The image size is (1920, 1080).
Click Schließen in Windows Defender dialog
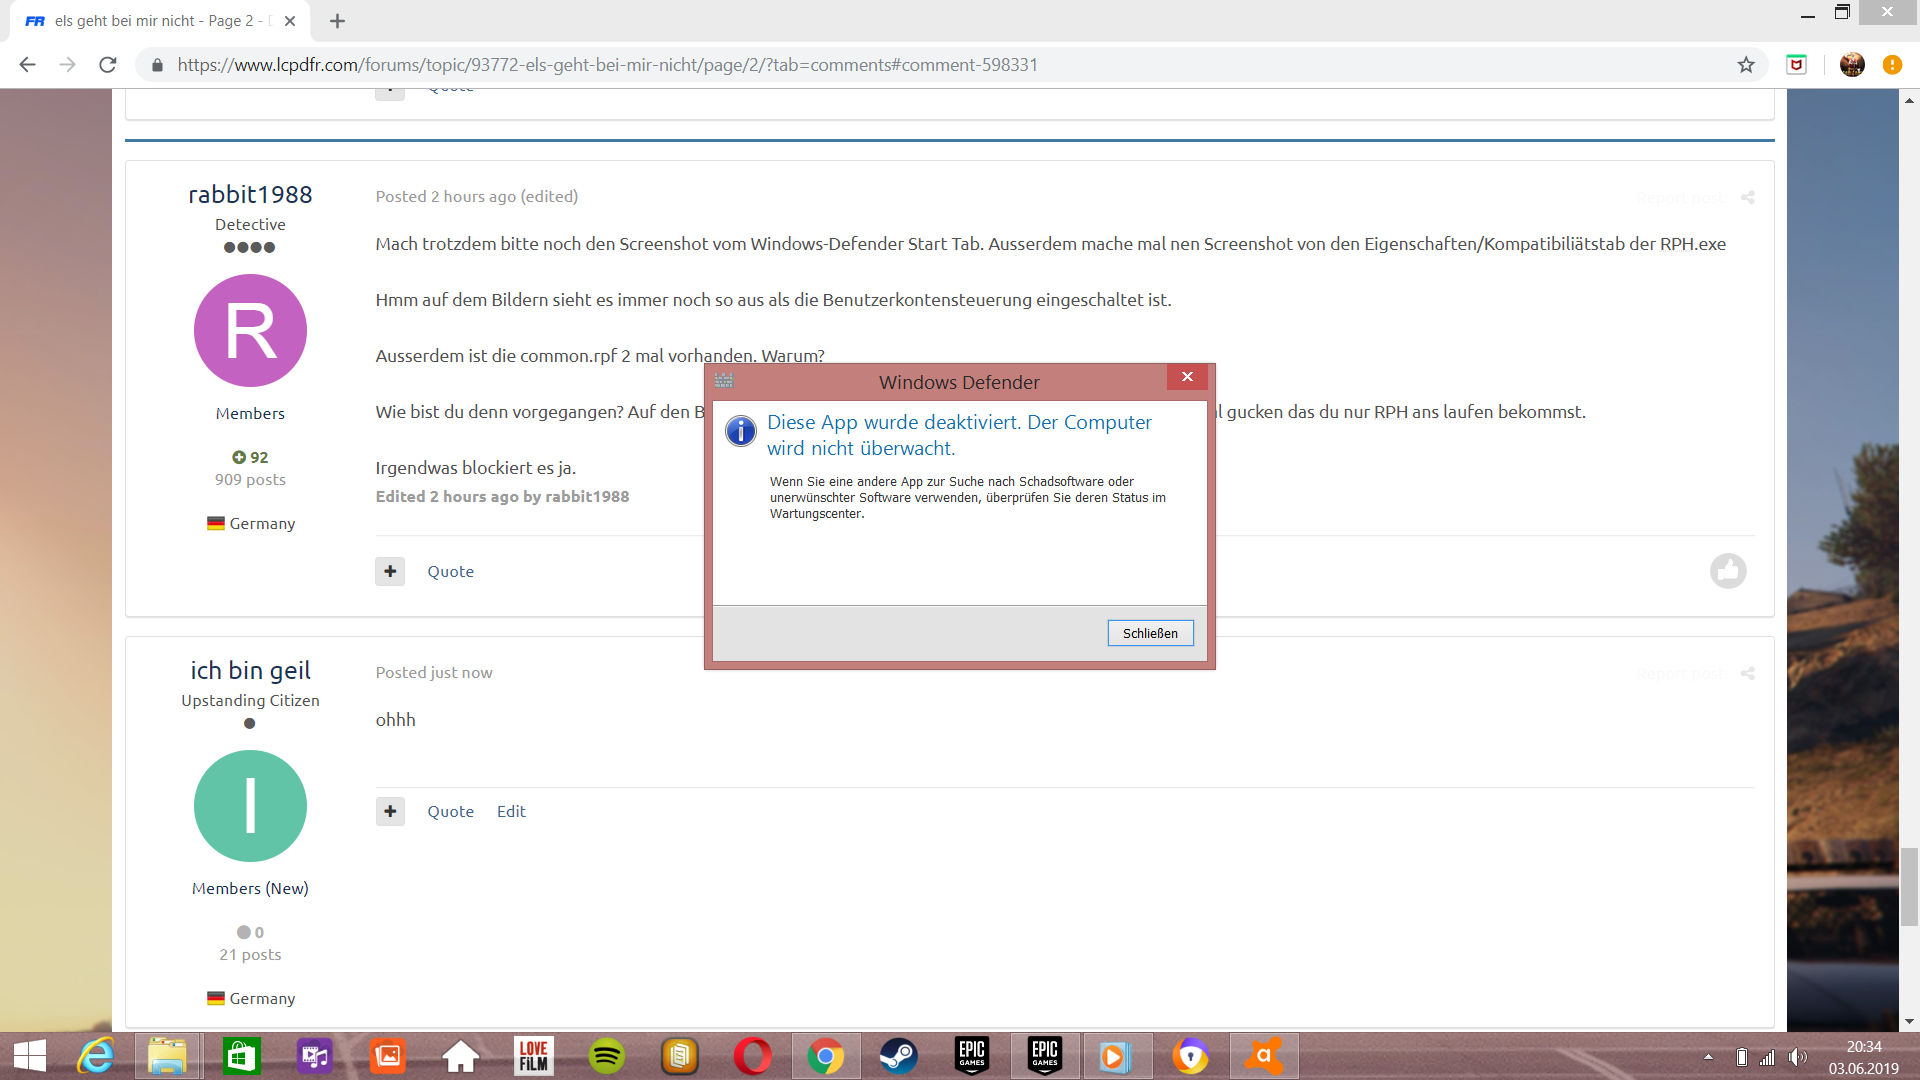pos(1150,633)
